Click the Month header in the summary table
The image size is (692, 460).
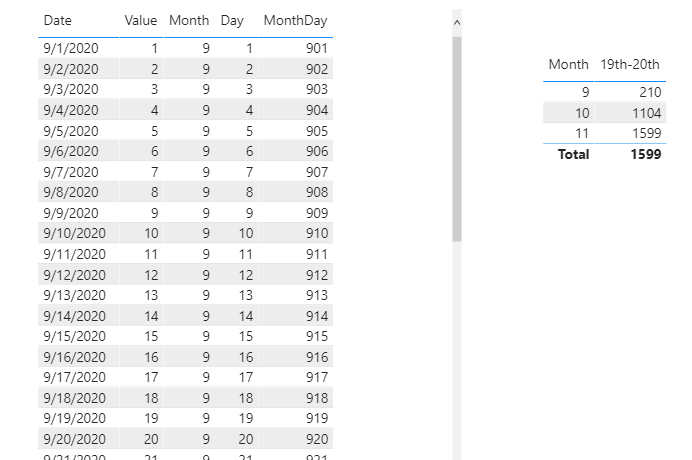coord(568,64)
